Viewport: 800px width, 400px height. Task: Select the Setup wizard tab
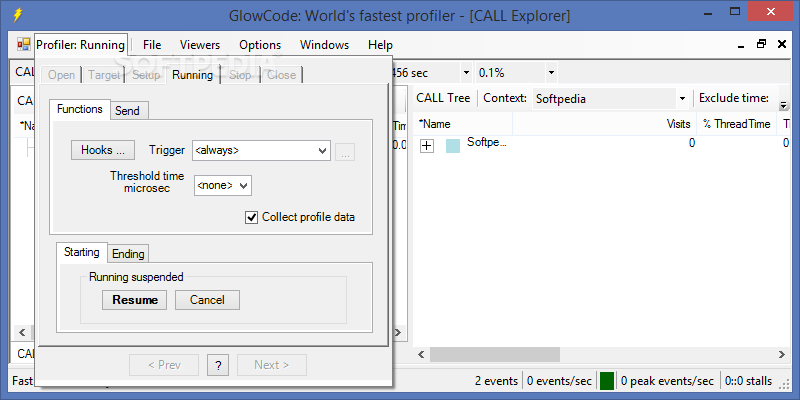[146, 75]
